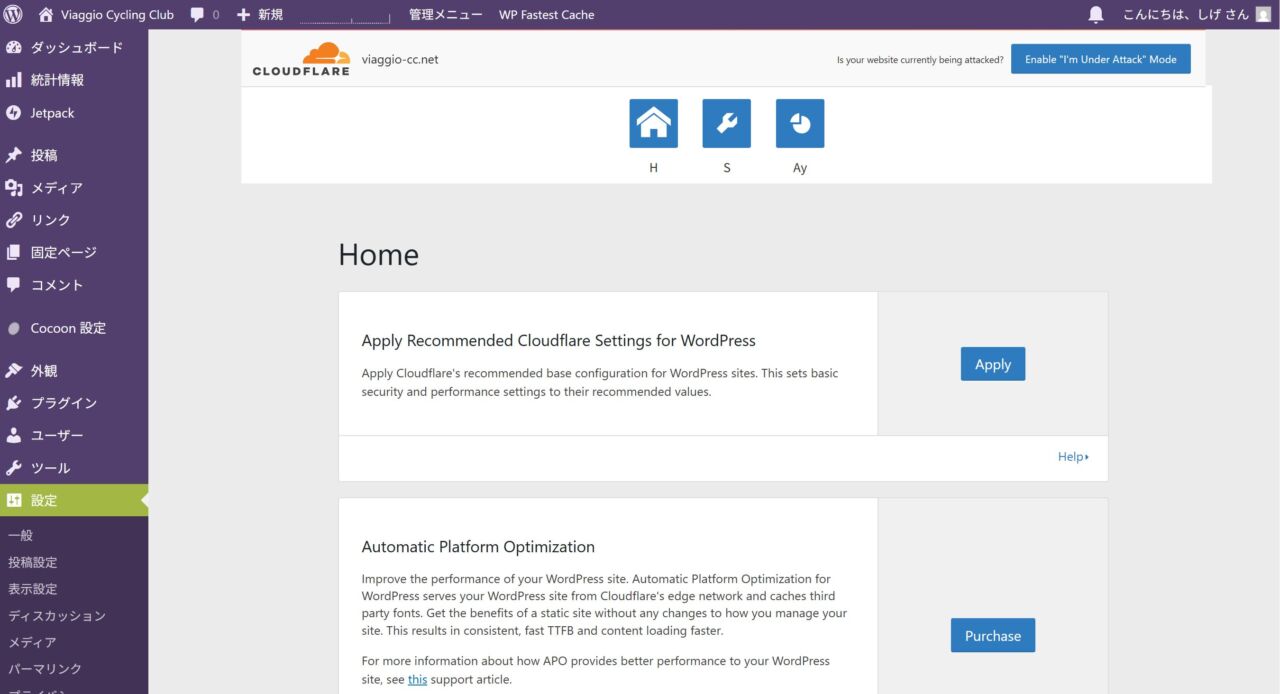Select パーマリンク settings submenu item

coord(45,668)
